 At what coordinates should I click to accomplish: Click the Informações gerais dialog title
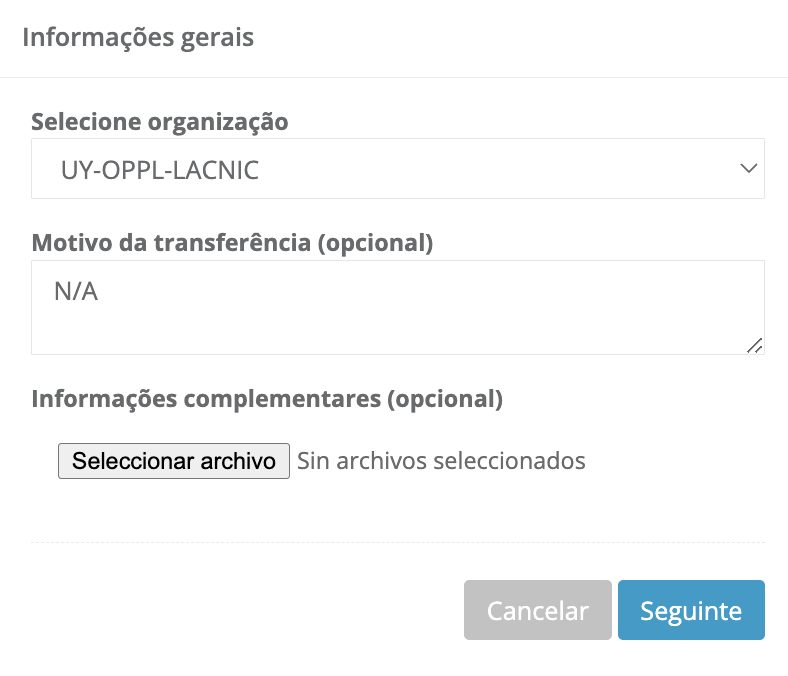(138, 38)
